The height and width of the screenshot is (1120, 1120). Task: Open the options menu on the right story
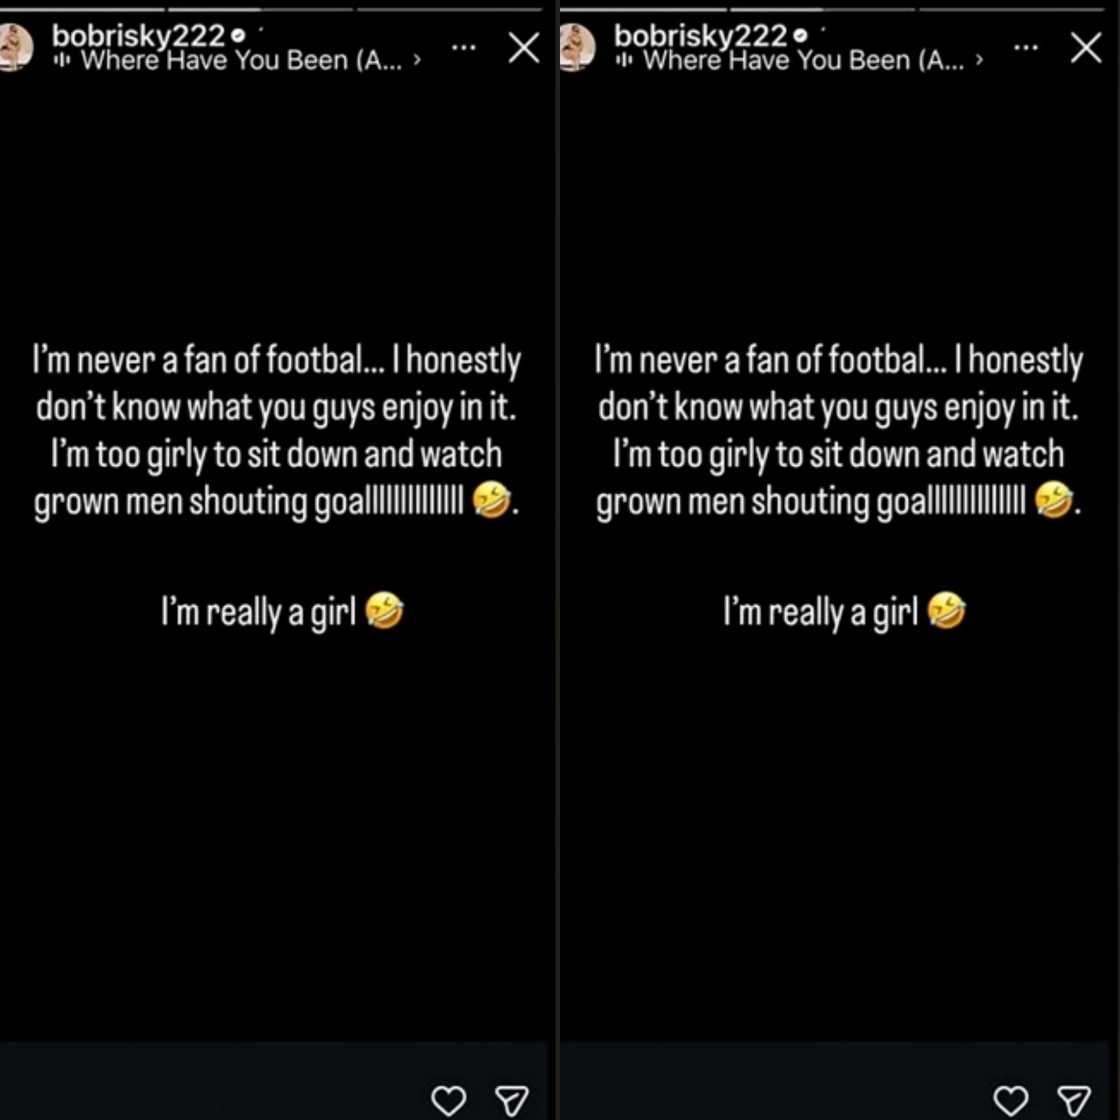1025,45
